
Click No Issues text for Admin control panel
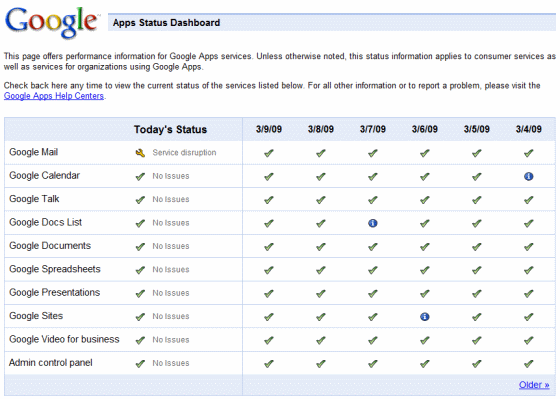171,363
